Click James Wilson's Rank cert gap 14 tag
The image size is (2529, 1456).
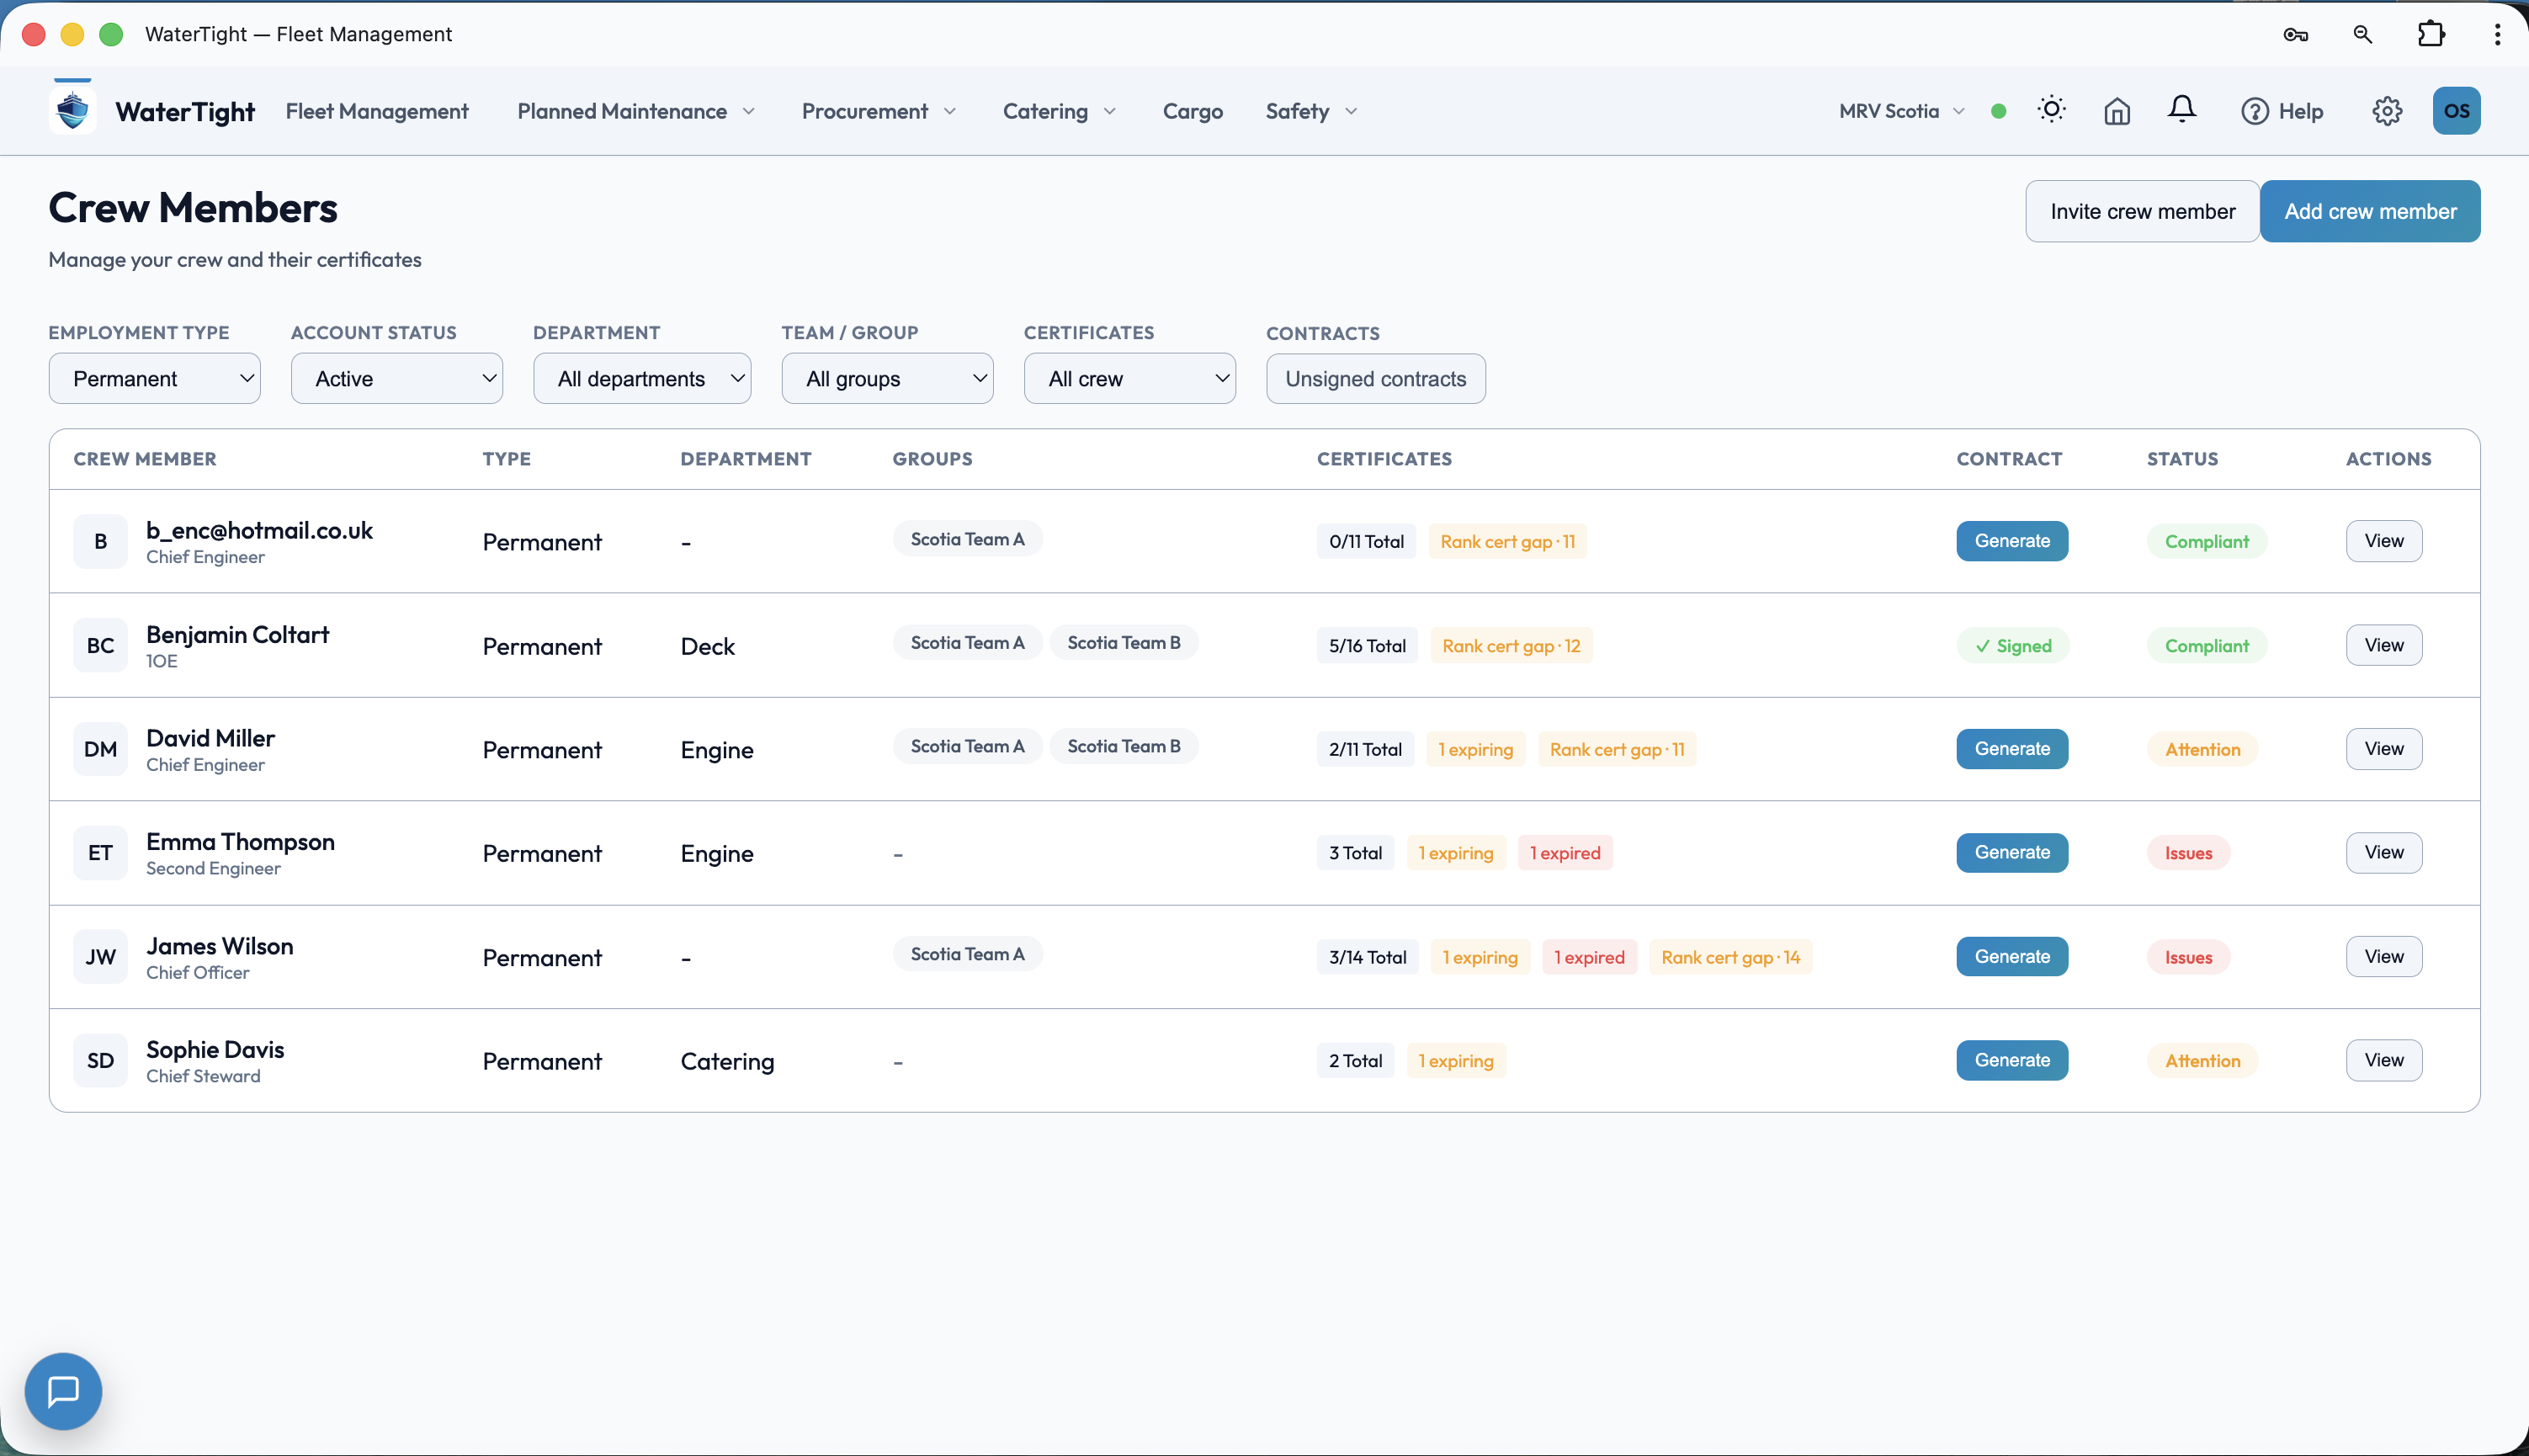(x=1730, y=958)
